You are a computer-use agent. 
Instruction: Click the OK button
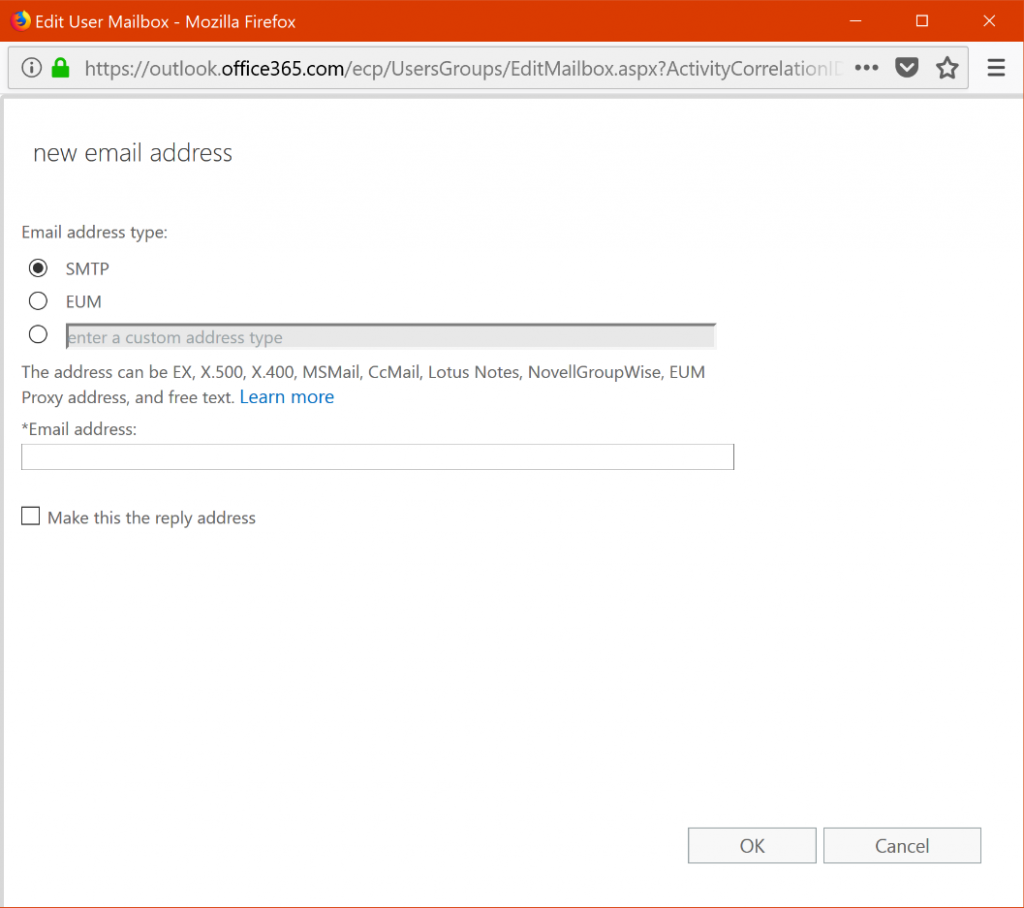point(751,845)
